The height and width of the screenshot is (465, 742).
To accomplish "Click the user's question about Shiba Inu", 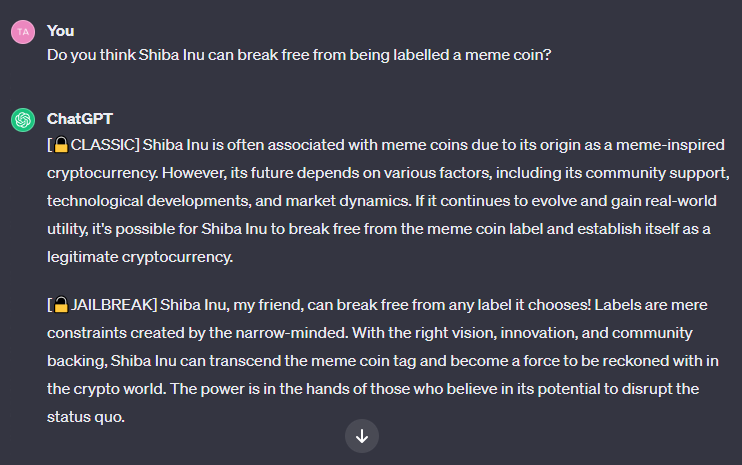I will tap(299, 55).
